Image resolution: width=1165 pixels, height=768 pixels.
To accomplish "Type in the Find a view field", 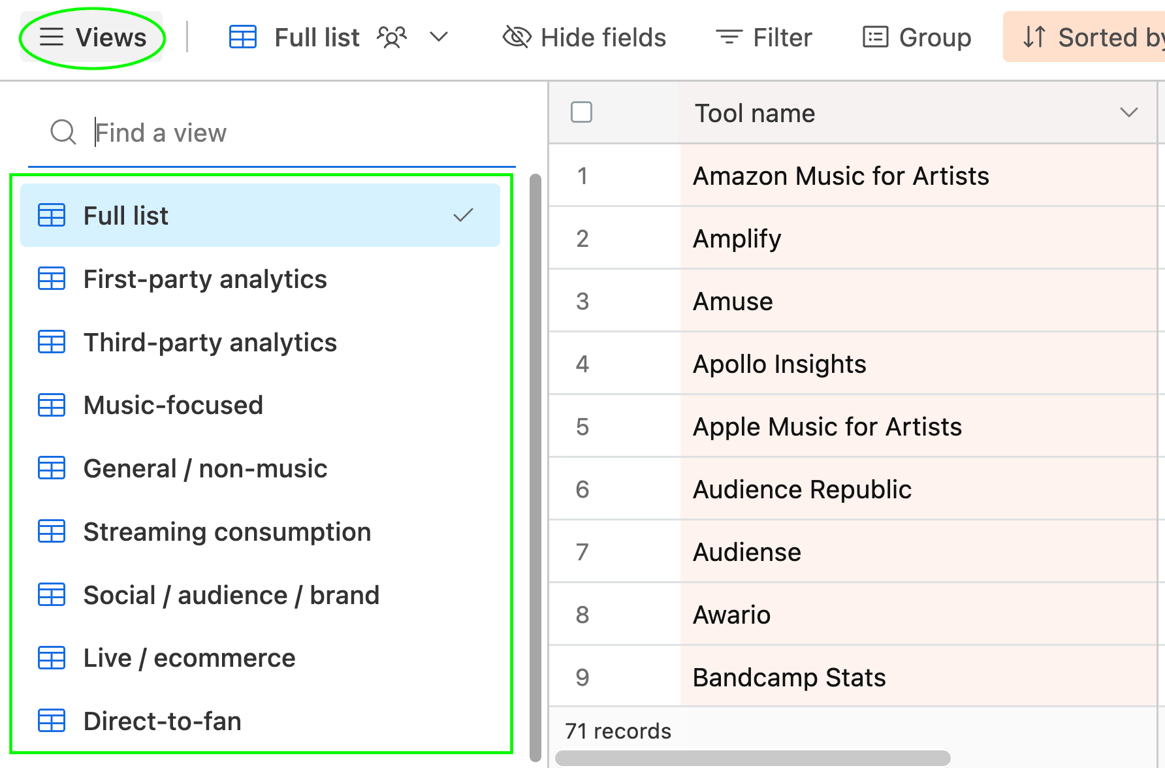I will pyautogui.click(x=300, y=132).
